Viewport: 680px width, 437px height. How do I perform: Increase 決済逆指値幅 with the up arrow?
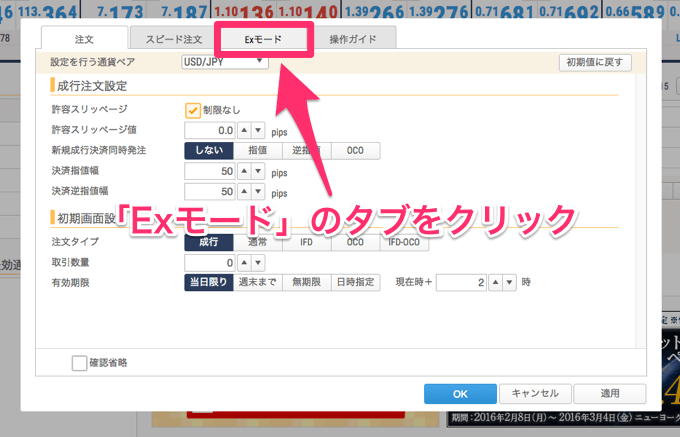[245, 191]
